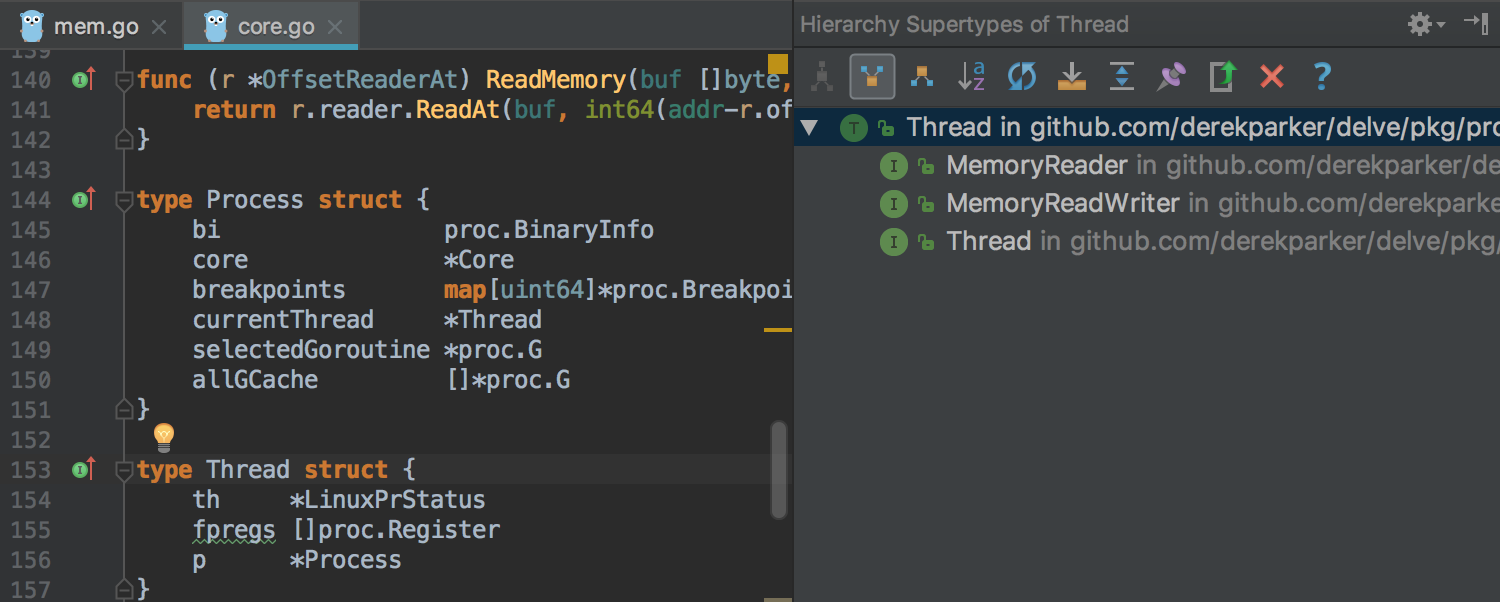Click the implements gutter icon on line 144
The width and height of the screenshot is (1500, 602).
point(84,199)
